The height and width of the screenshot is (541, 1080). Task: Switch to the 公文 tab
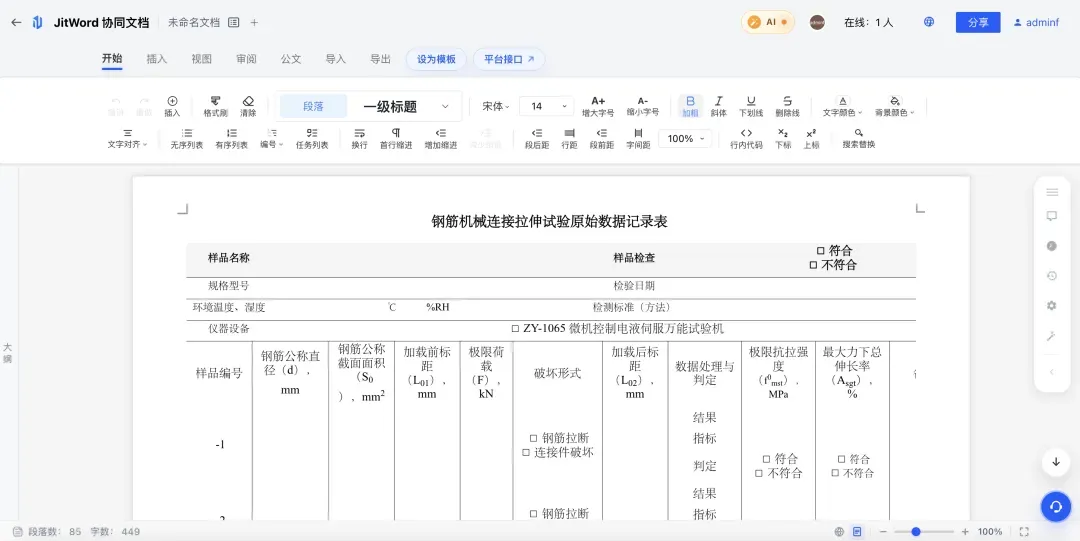coord(291,59)
